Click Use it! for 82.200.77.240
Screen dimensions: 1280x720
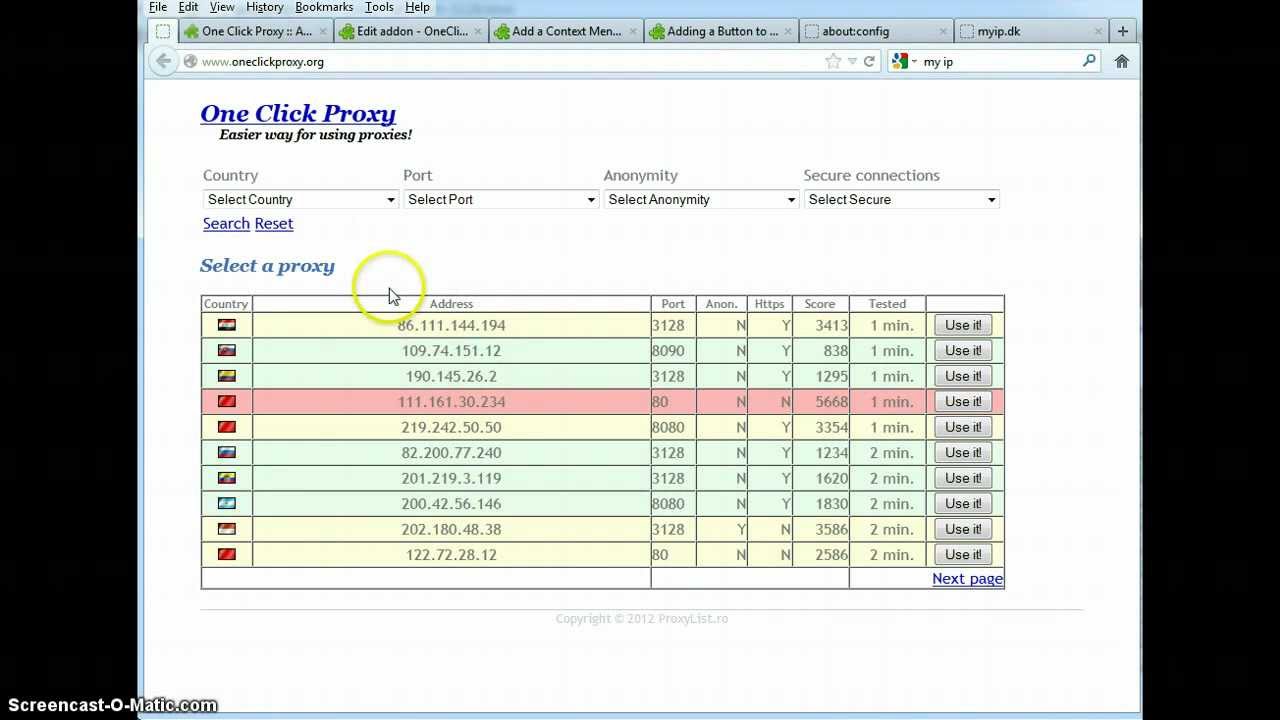pos(963,452)
